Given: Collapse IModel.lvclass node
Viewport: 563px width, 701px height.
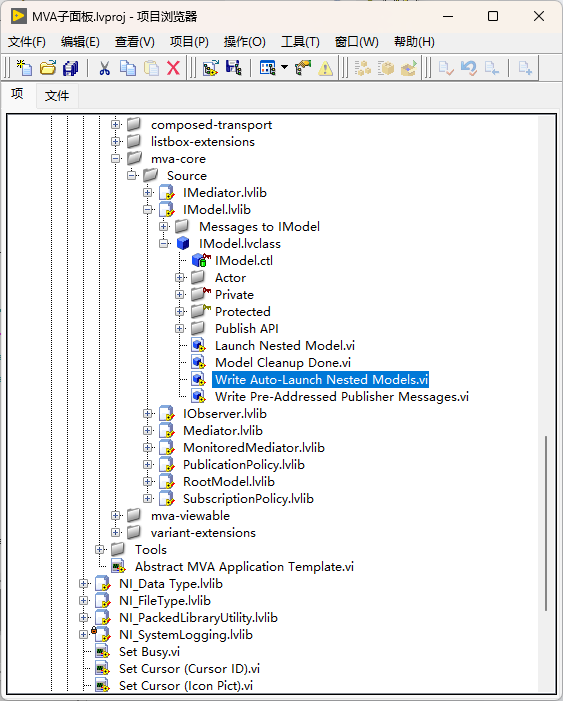Looking at the screenshot, I should [x=164, y=244].
